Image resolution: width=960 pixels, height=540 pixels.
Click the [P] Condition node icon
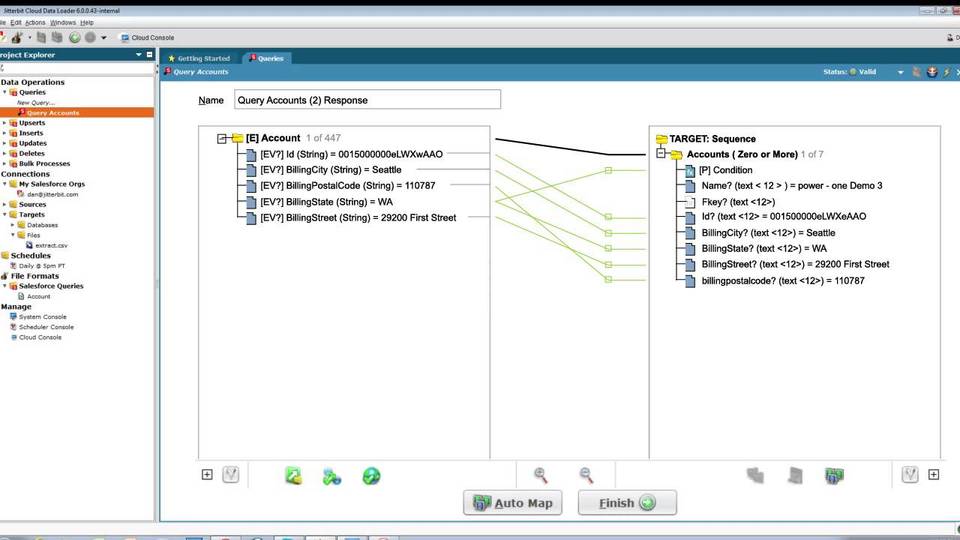(x=690, y=170)
